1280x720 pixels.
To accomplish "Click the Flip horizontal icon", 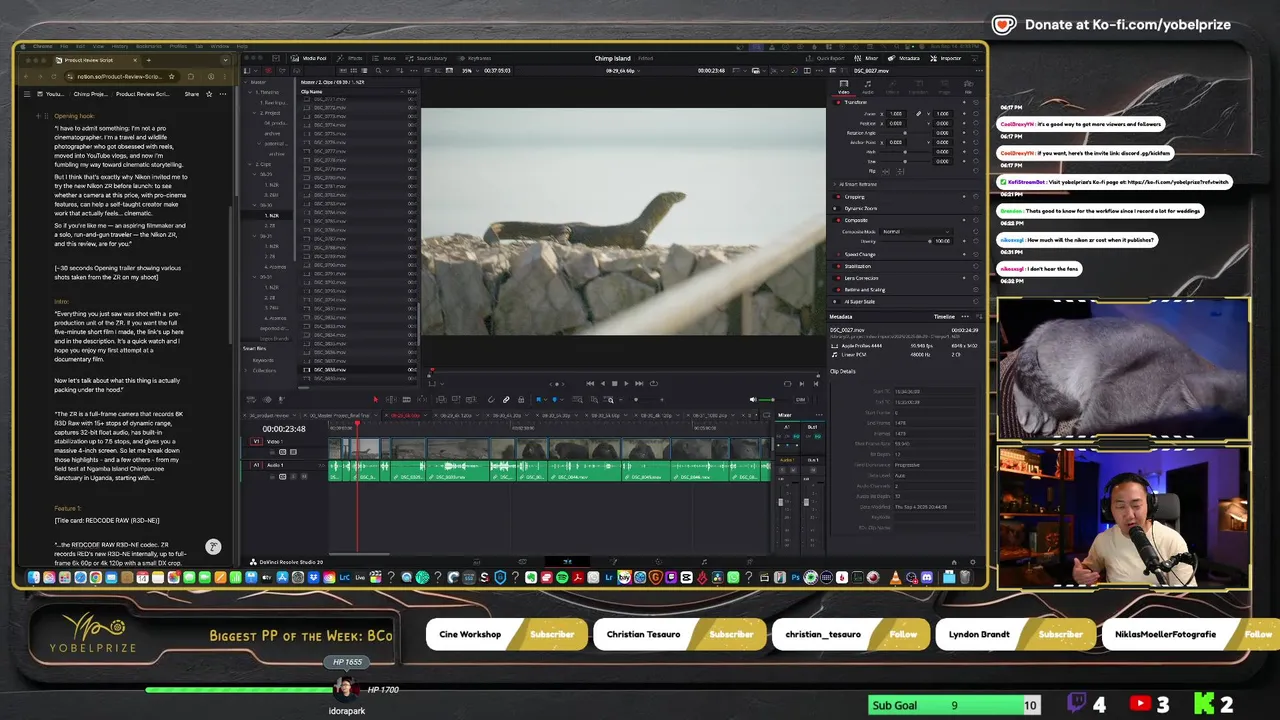I will coord(885,172).
